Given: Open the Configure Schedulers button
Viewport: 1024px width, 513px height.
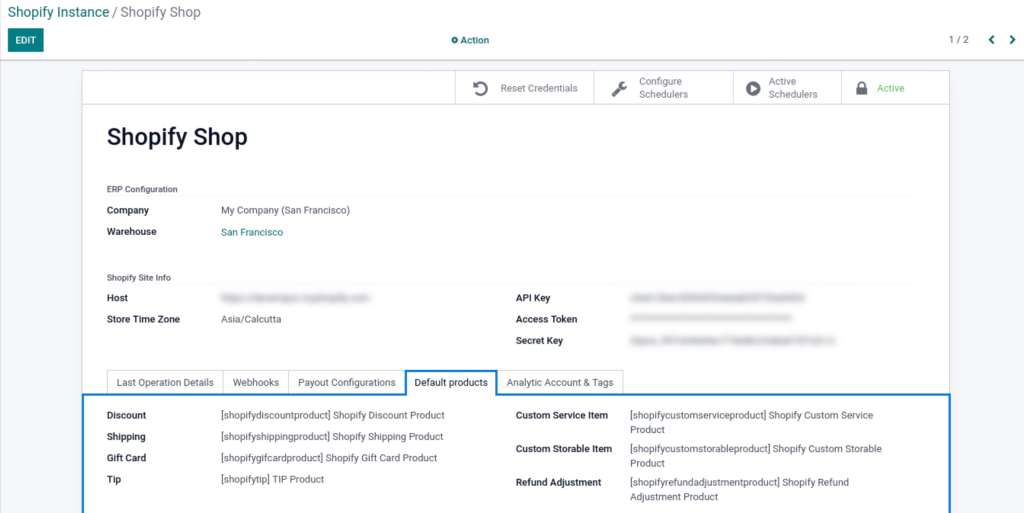Looking at the screenshot, I should [x=664, y=88].
